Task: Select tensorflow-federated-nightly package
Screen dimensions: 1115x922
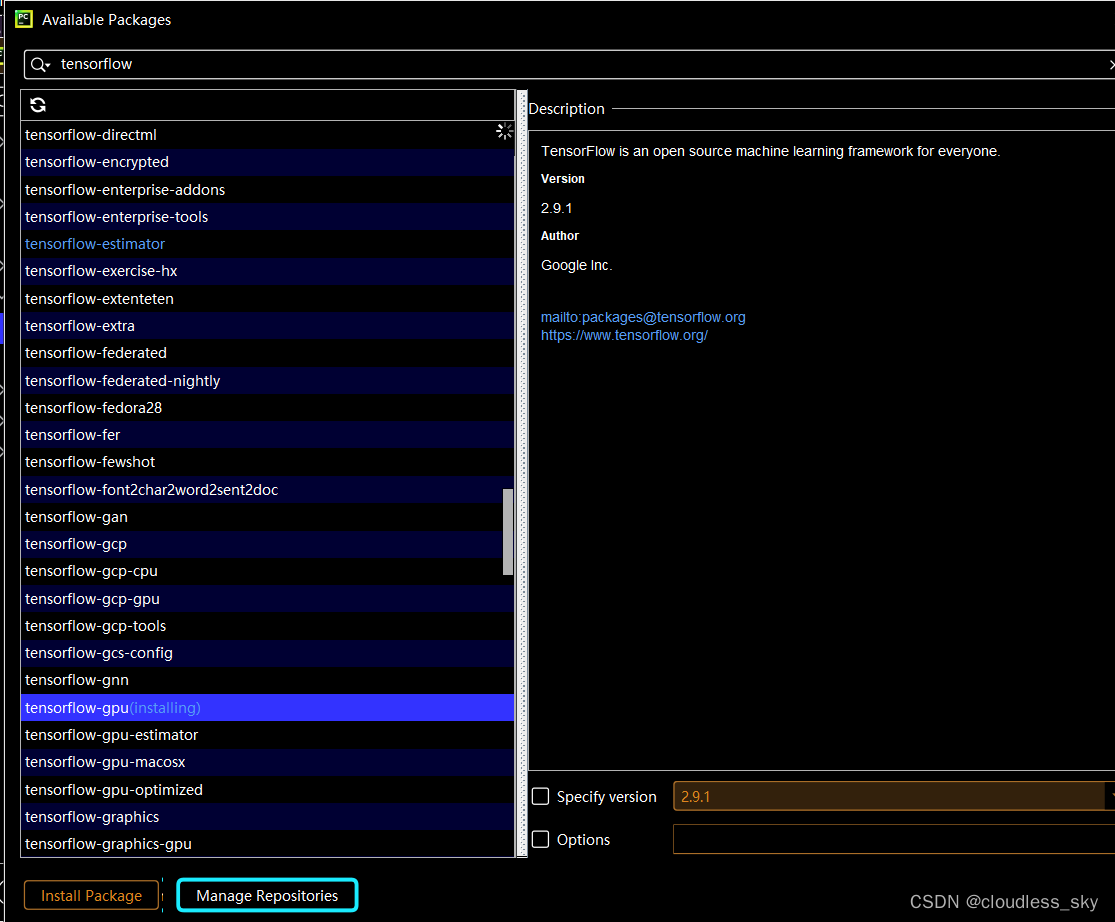Action: tap(267, 380)
